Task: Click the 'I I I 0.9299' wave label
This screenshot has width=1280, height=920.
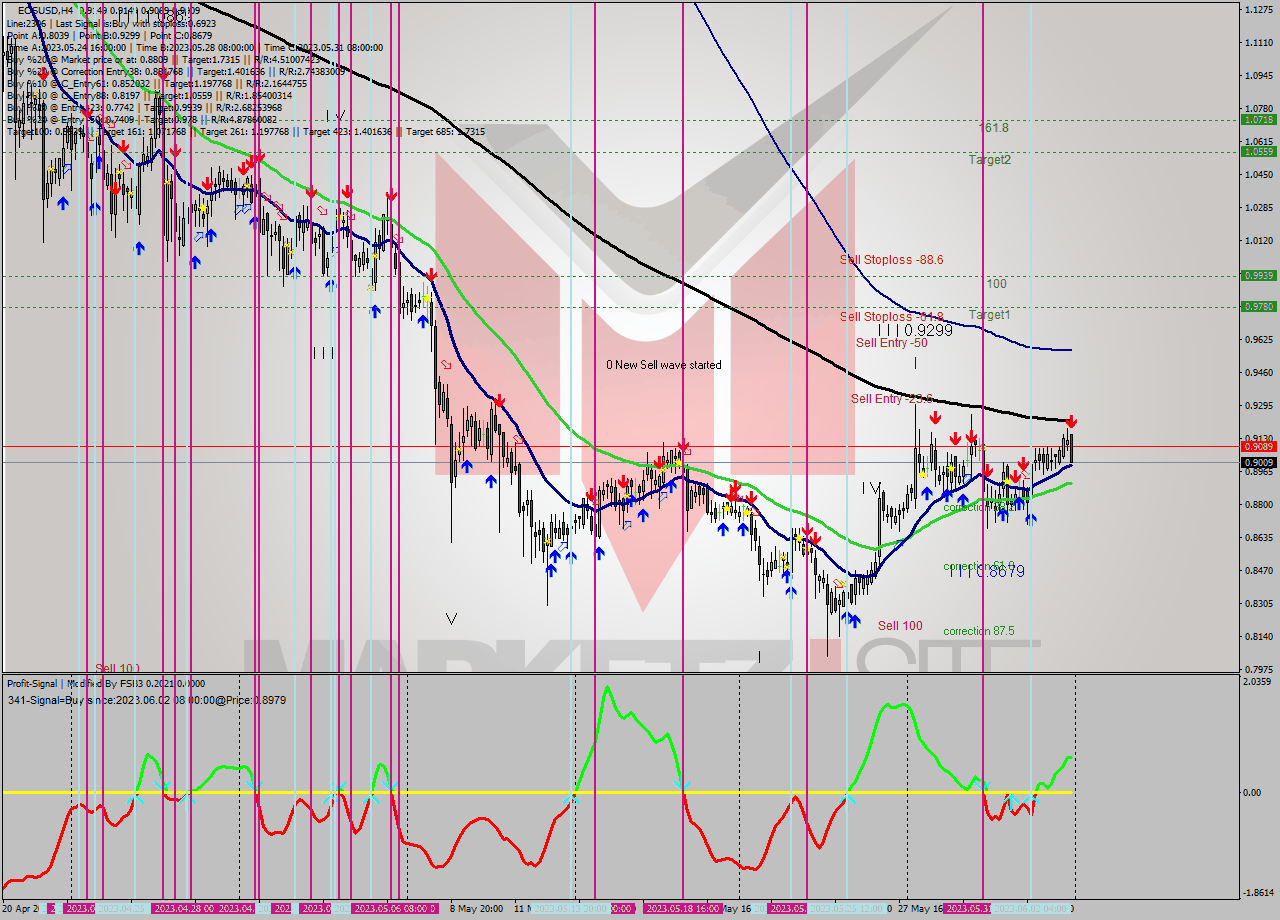Action: (x=915, y=330)
